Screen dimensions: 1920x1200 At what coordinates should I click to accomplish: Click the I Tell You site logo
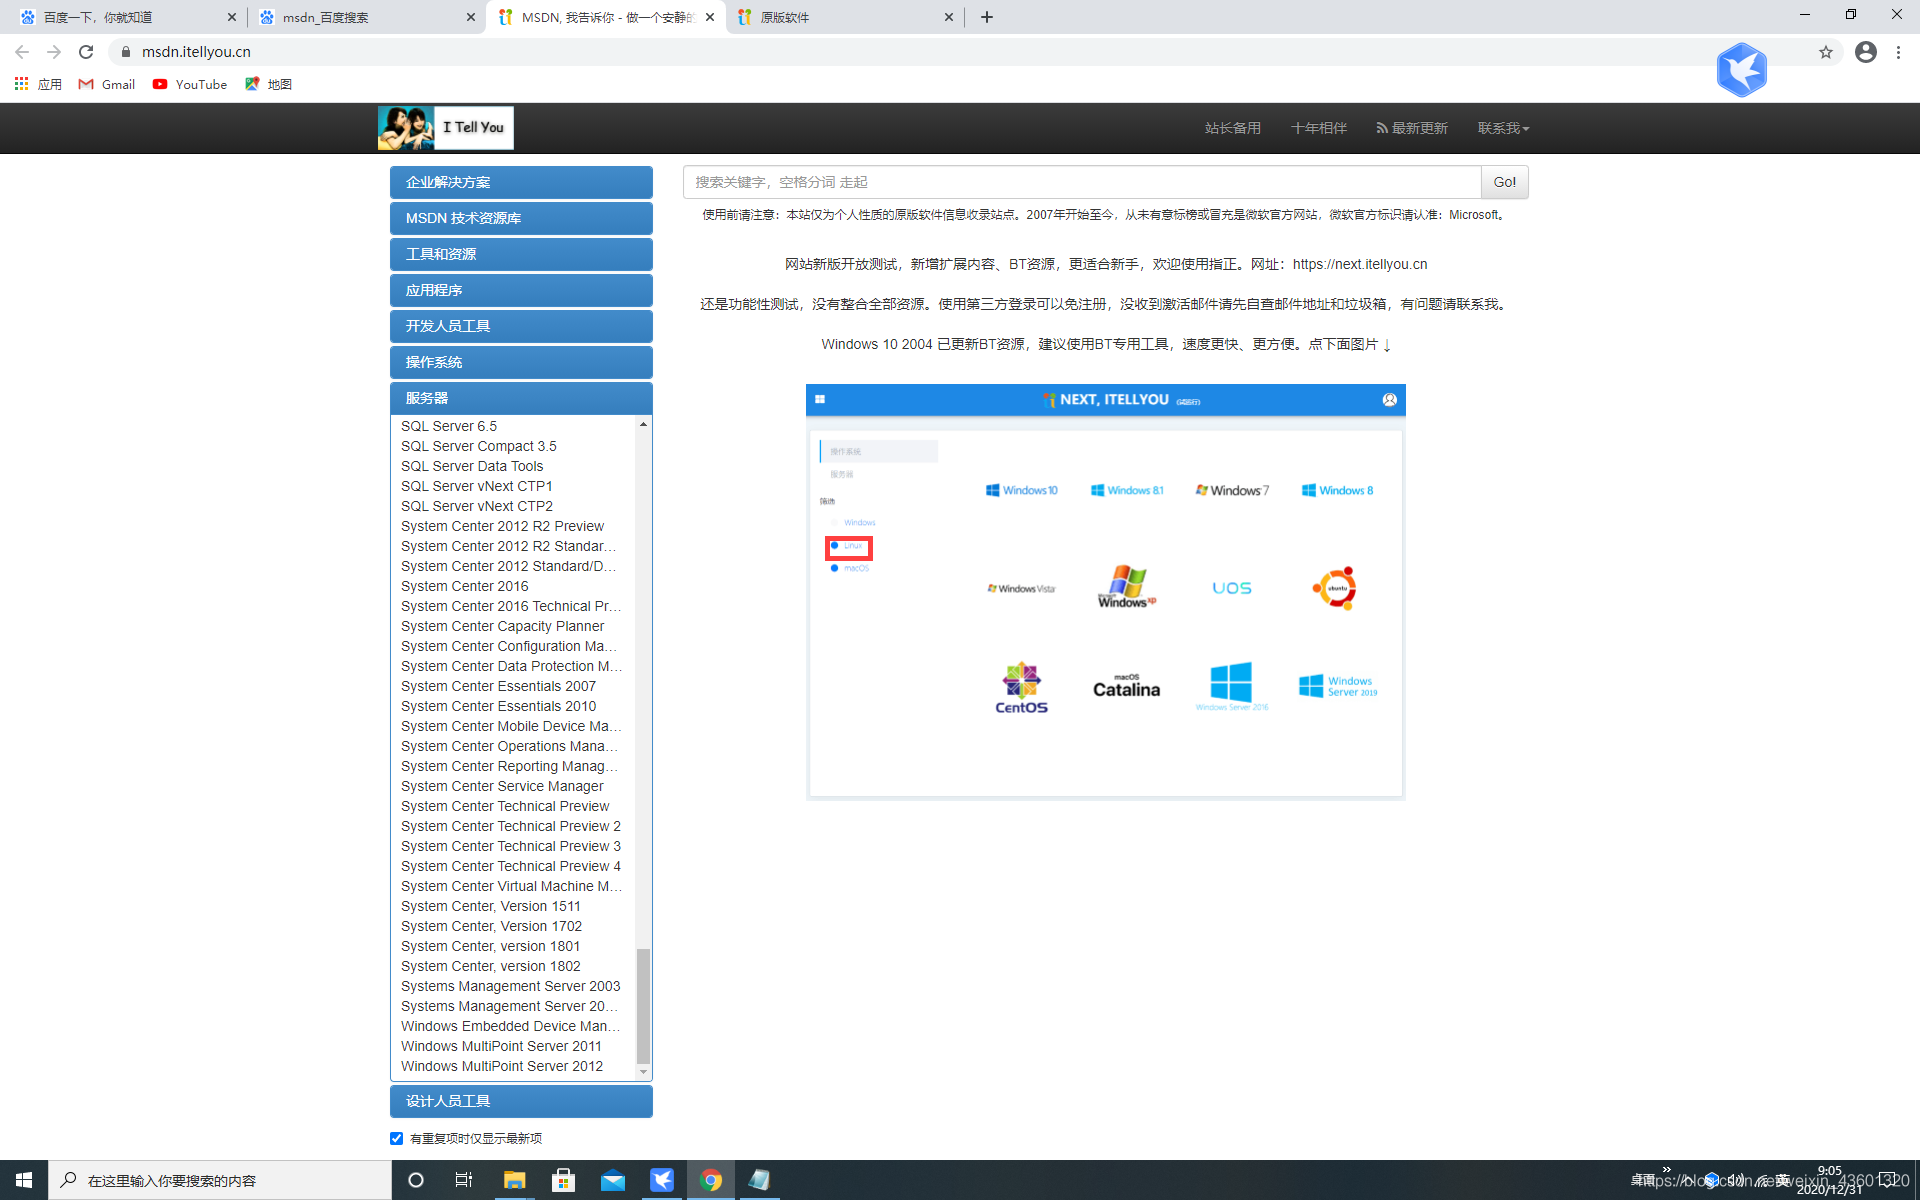click(x=446, y=128)
